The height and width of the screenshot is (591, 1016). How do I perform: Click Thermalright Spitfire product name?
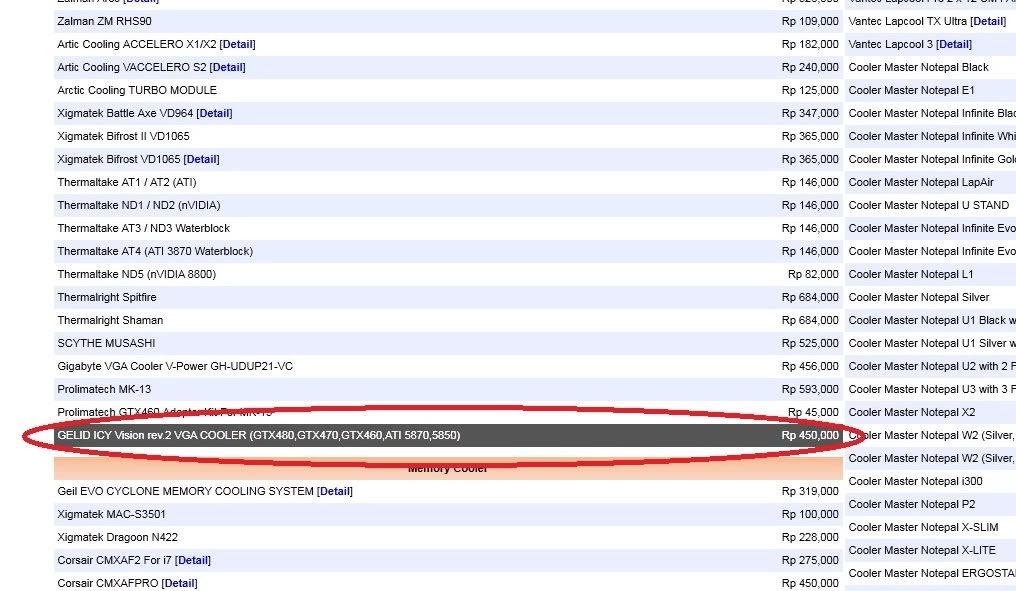click(107, 297)
